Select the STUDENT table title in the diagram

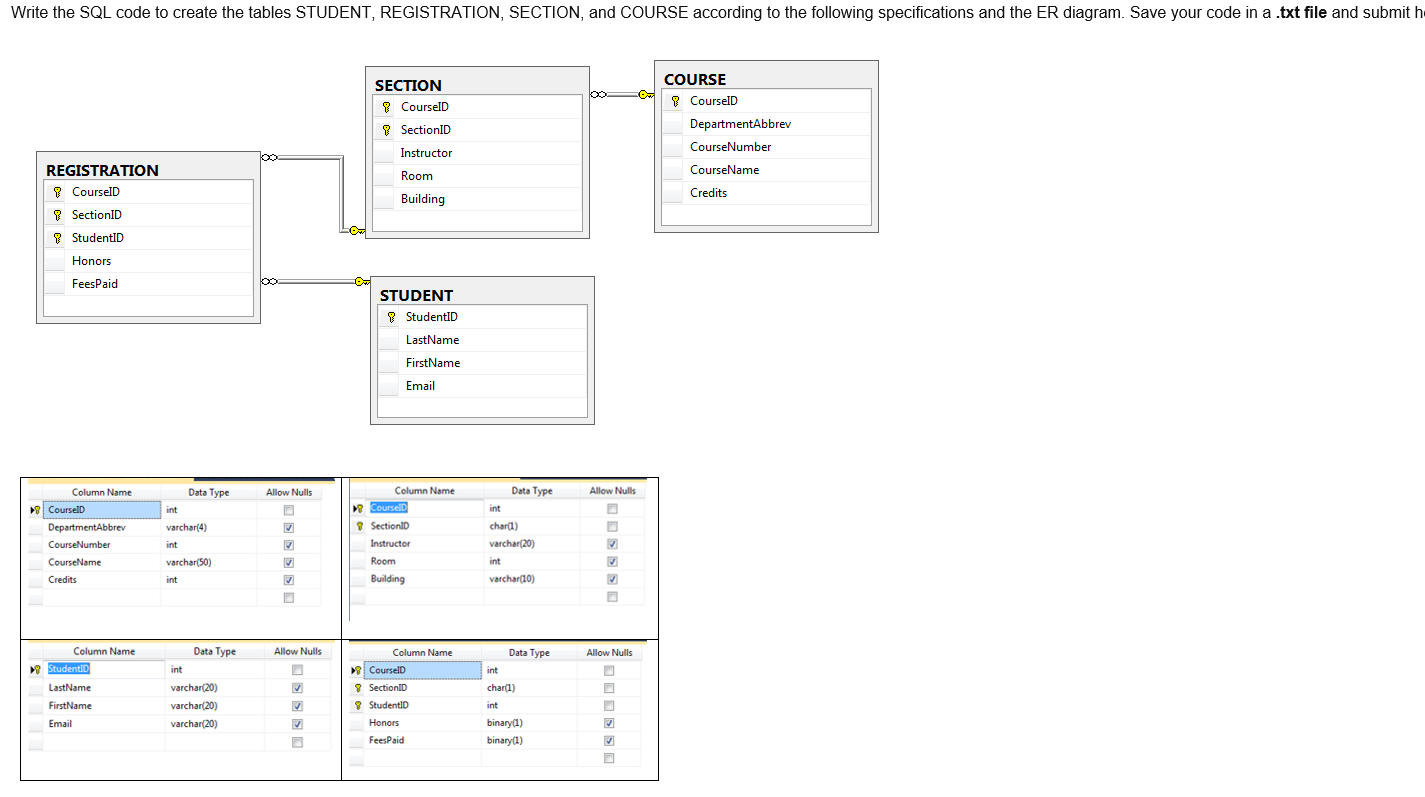pos(416,295)
